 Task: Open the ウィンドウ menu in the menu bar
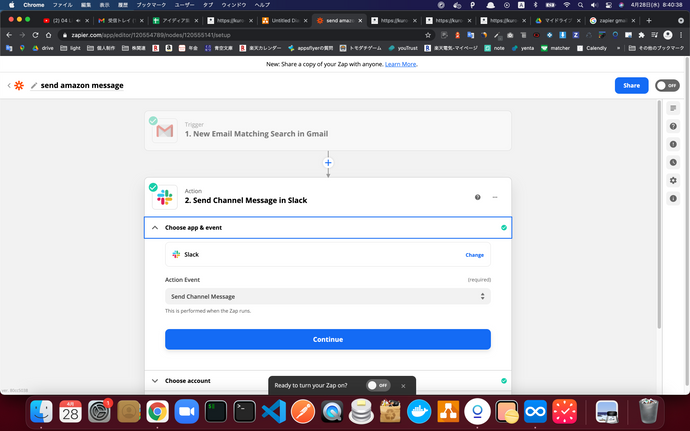coord(234,5)
